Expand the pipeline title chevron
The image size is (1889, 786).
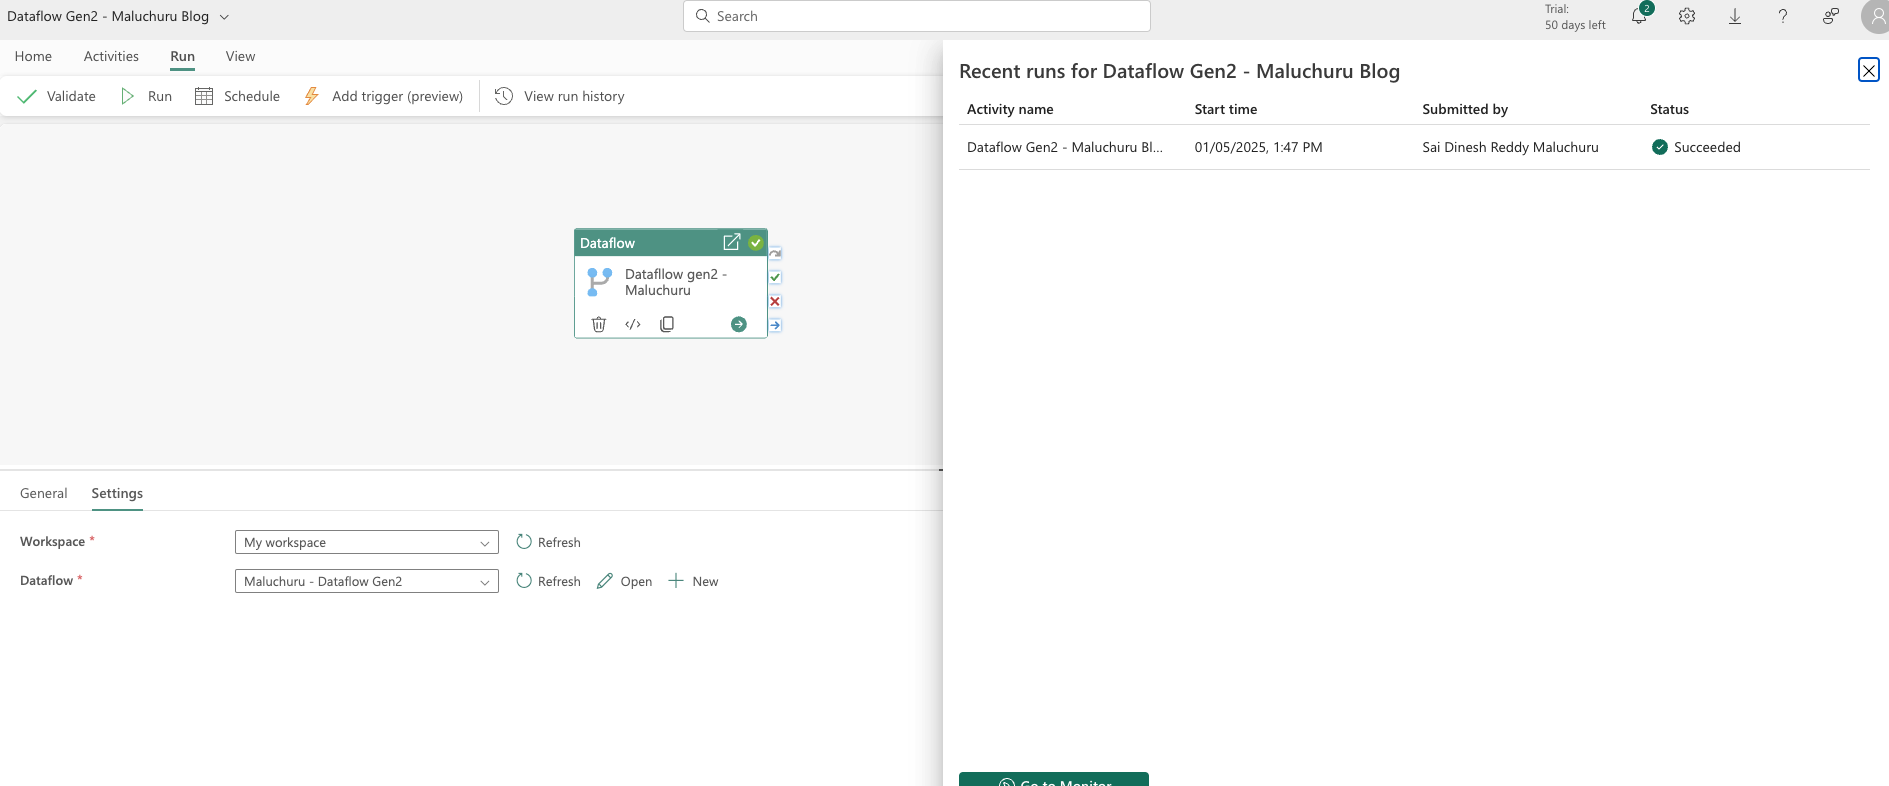(224, 17)
